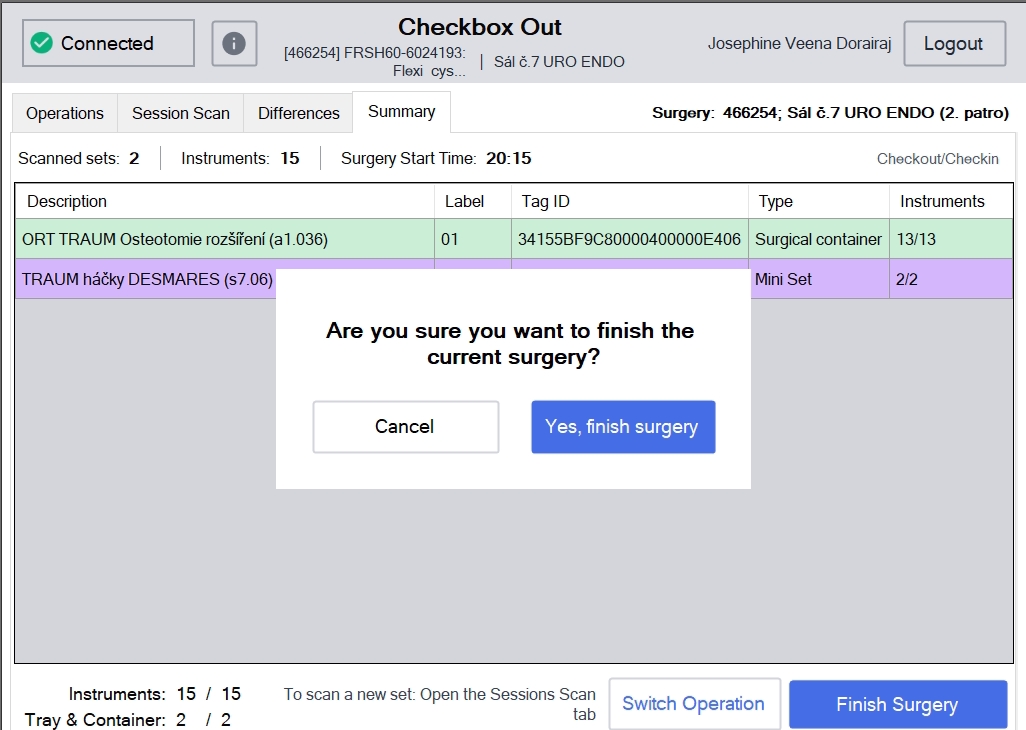Click the Logout button
This screenshot has height=730, width=1026.
954,44
